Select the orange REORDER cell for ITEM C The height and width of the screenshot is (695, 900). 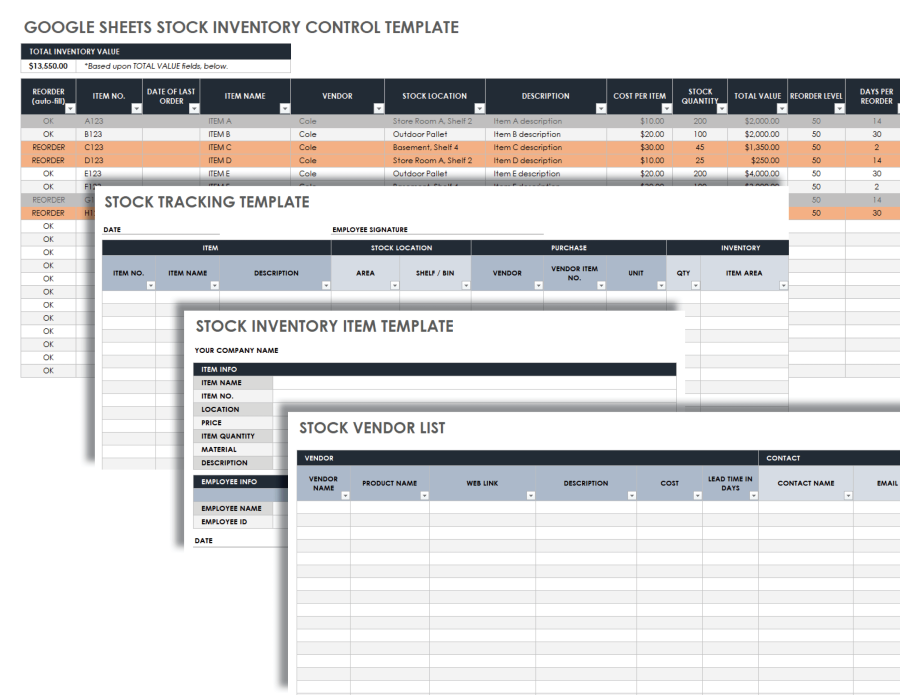[47, 147]
